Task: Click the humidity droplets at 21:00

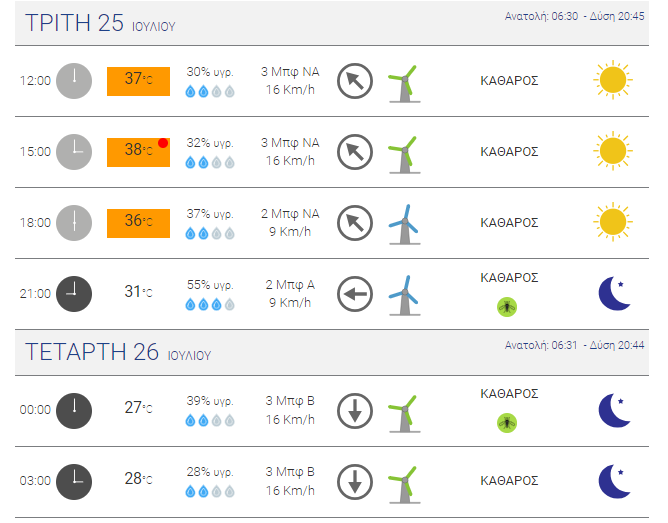Action: [x=210, y=304]
